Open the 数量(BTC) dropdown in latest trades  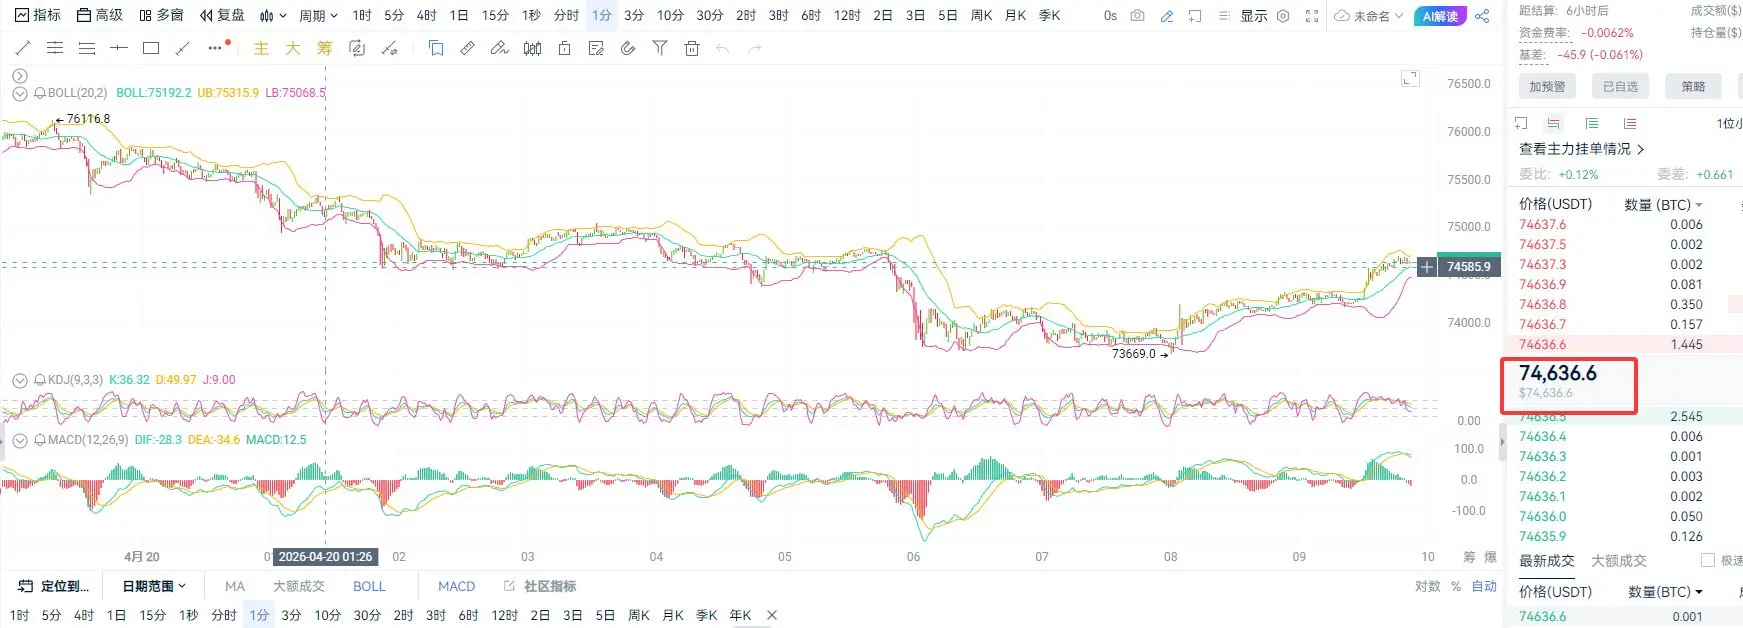(1665, 592)
